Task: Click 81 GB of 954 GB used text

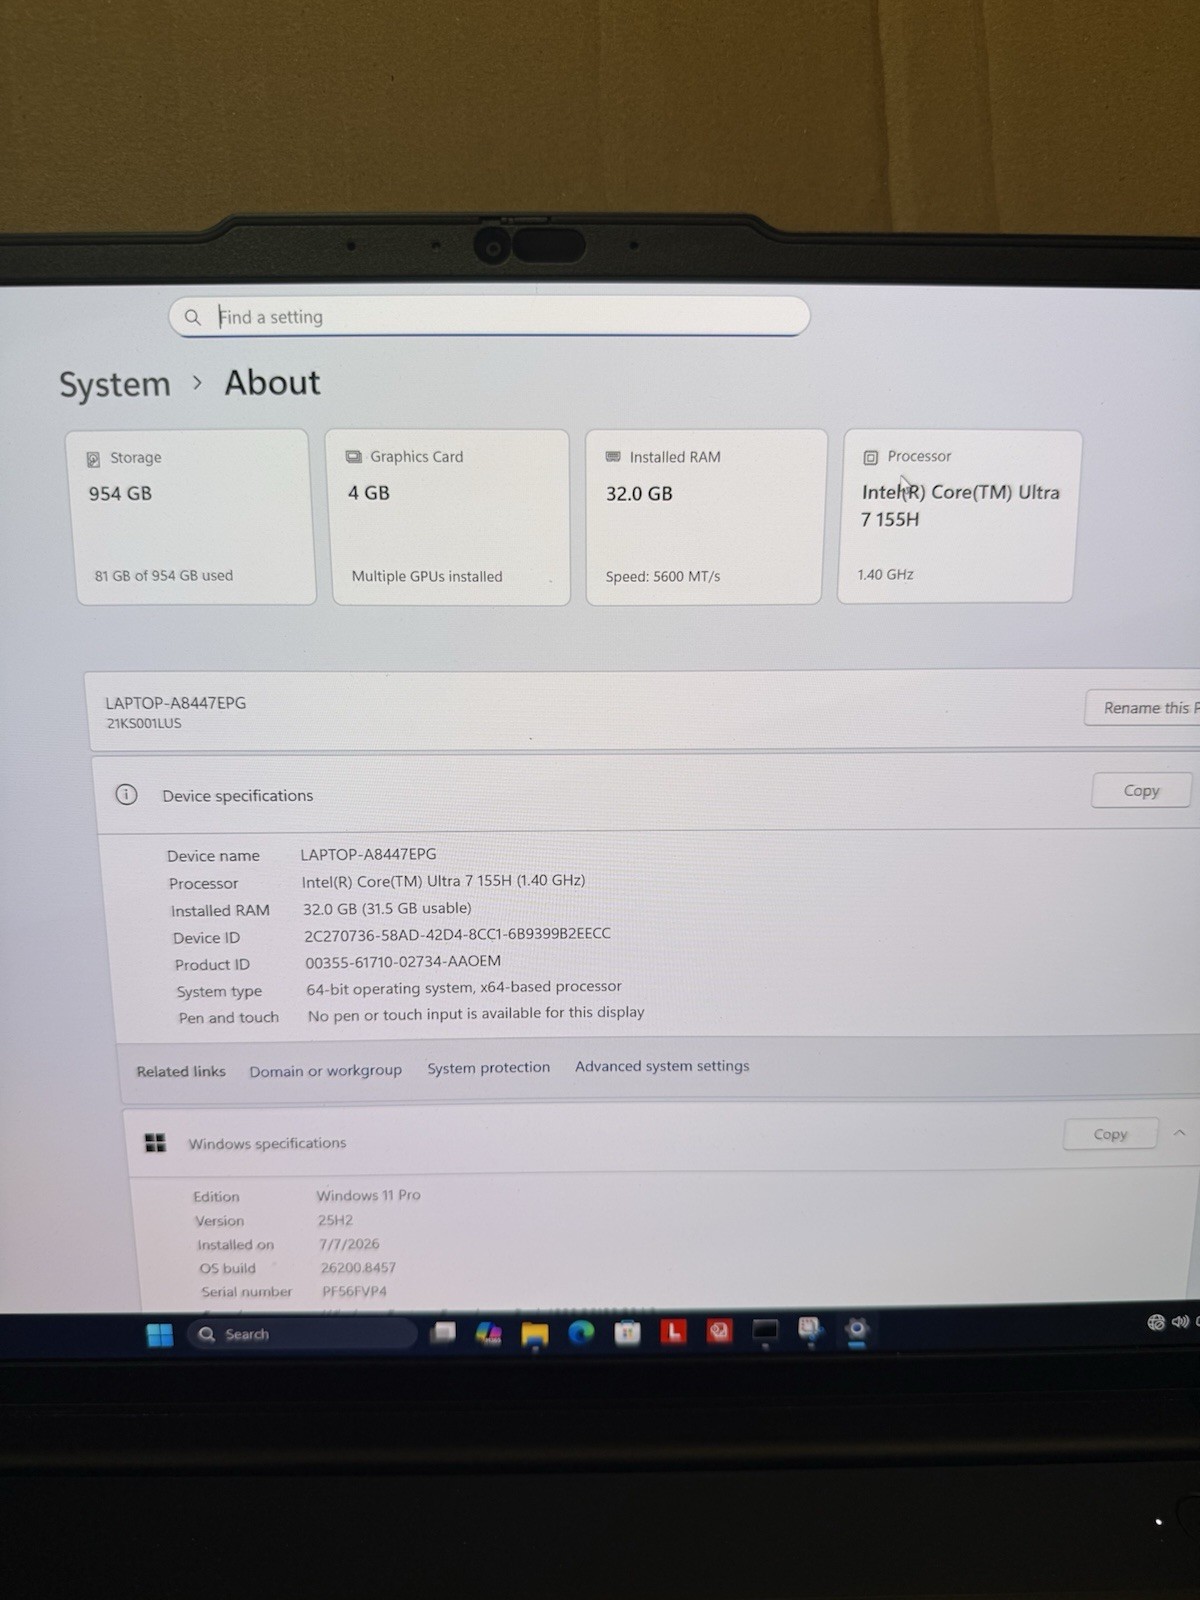Action: click(164, 576)
